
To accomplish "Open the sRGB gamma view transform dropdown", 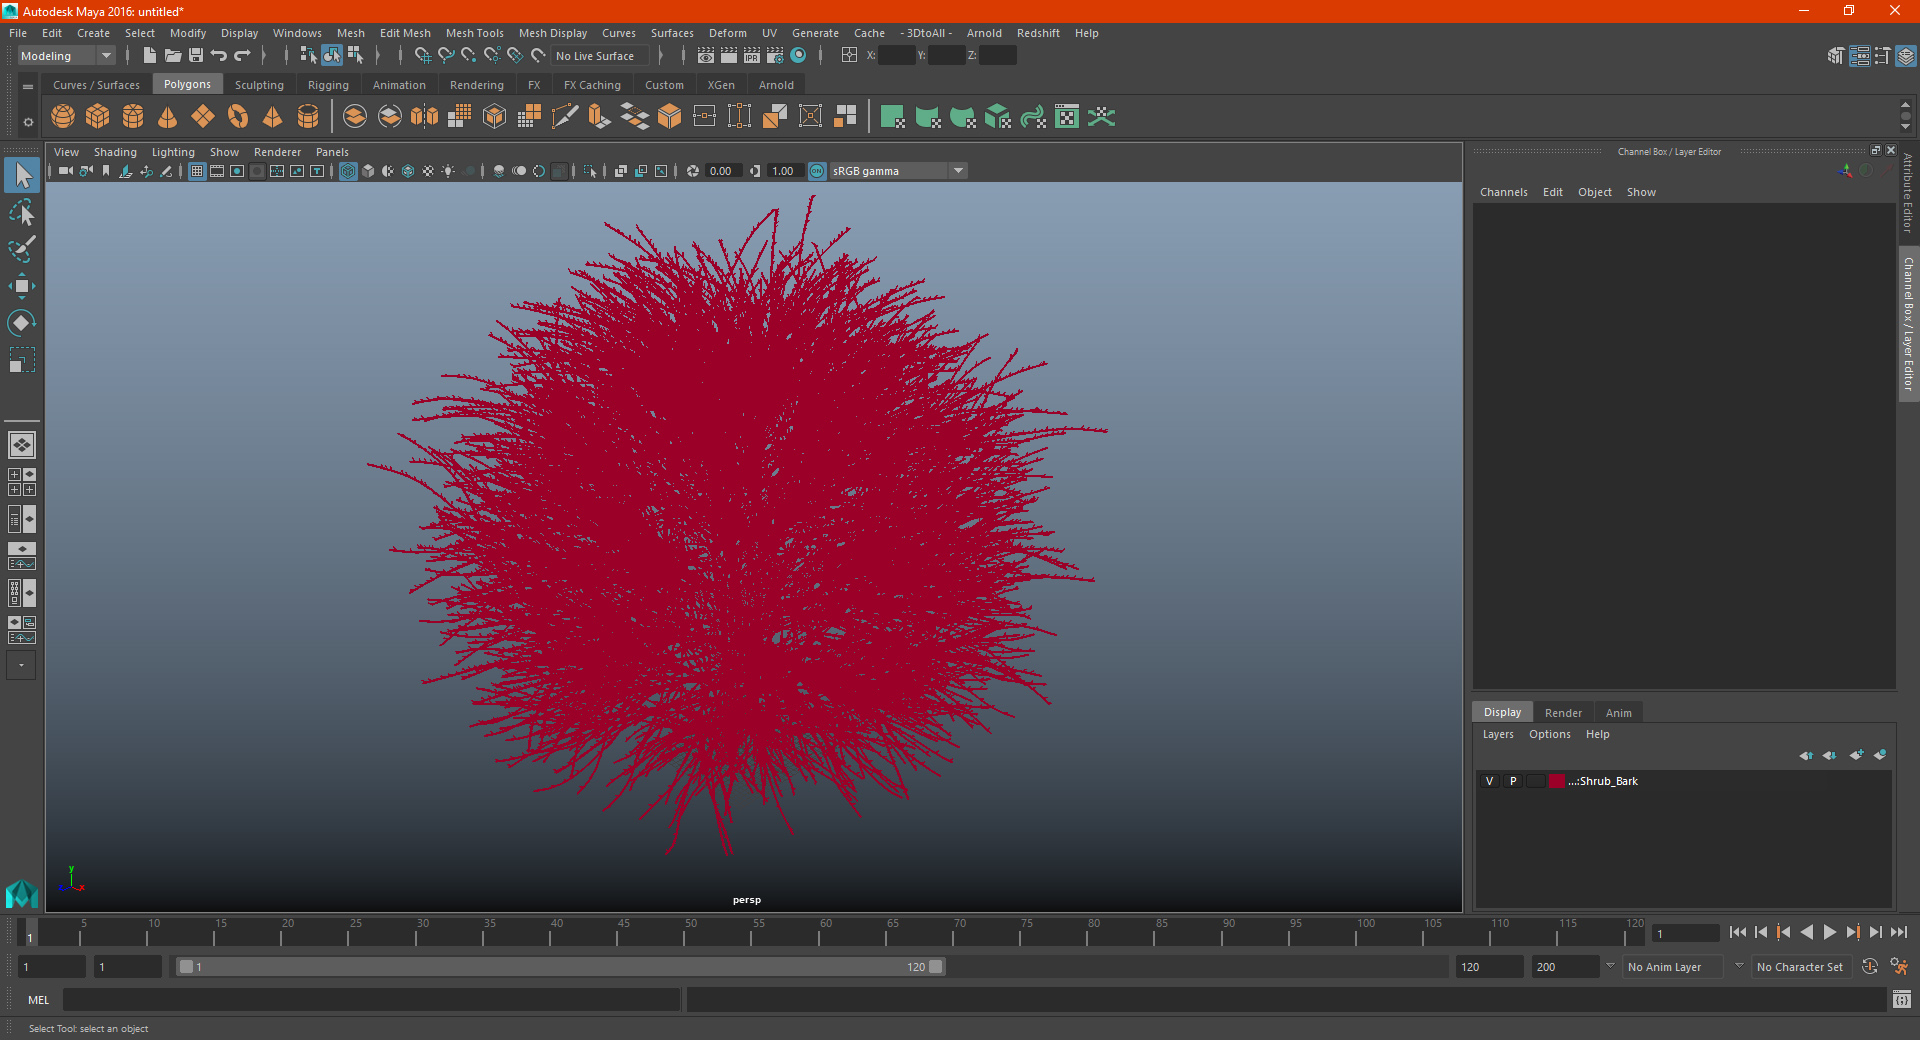I will (898, 171).
